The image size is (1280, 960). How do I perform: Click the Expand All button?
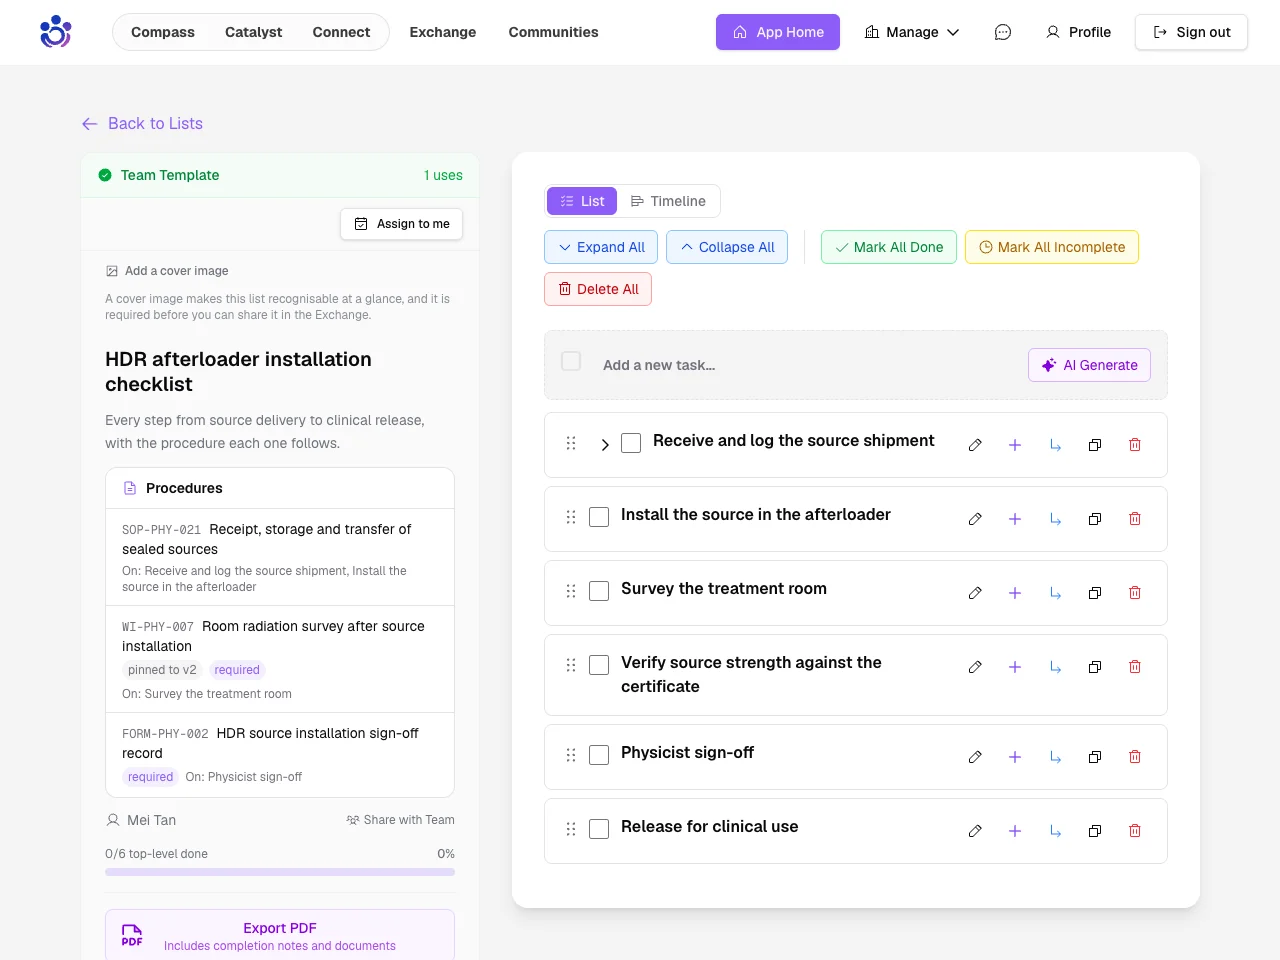(x=601, y=247)
